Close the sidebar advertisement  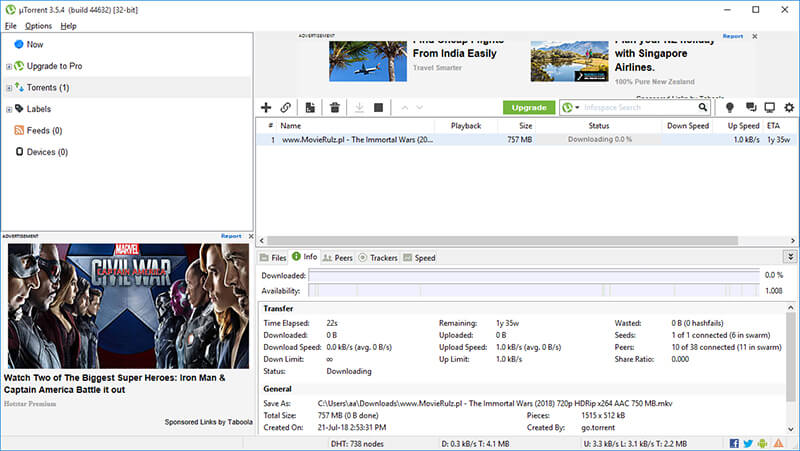(251, 236)
